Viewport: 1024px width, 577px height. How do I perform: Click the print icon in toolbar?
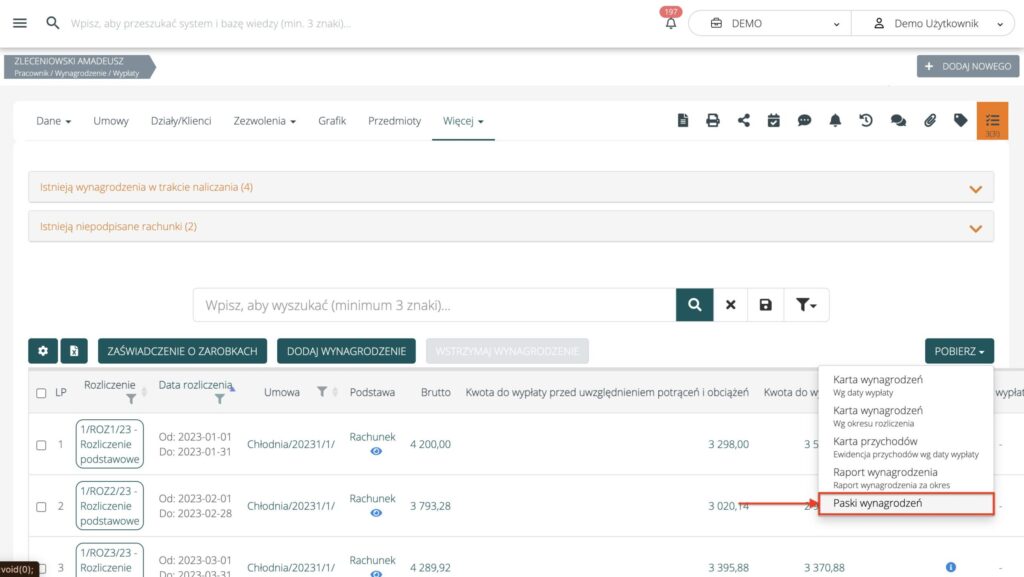point(713,121)
